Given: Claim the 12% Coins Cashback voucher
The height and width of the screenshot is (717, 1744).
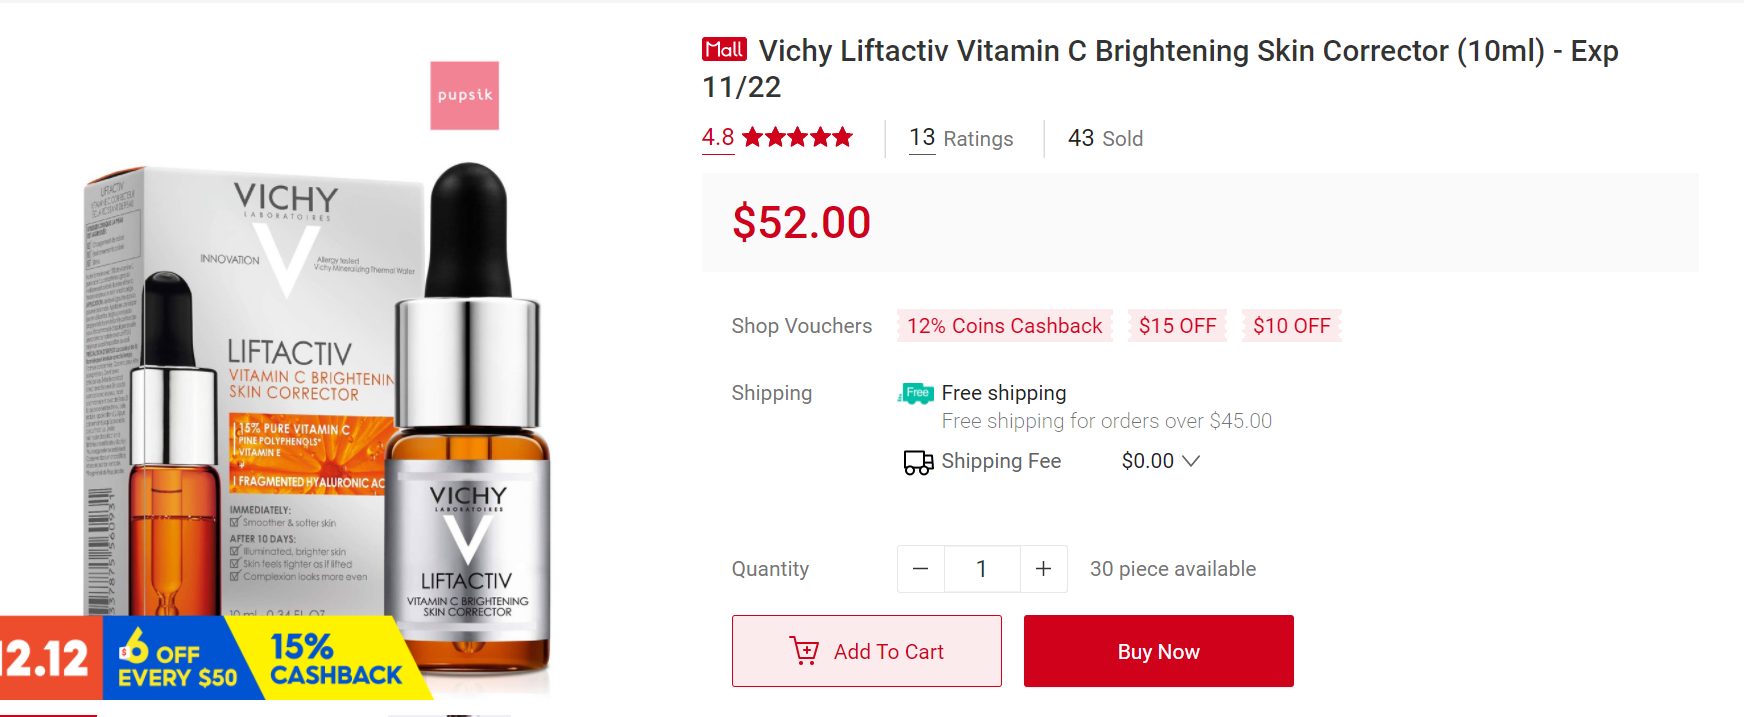Looking at the screenshot, I should (1004, 326).
